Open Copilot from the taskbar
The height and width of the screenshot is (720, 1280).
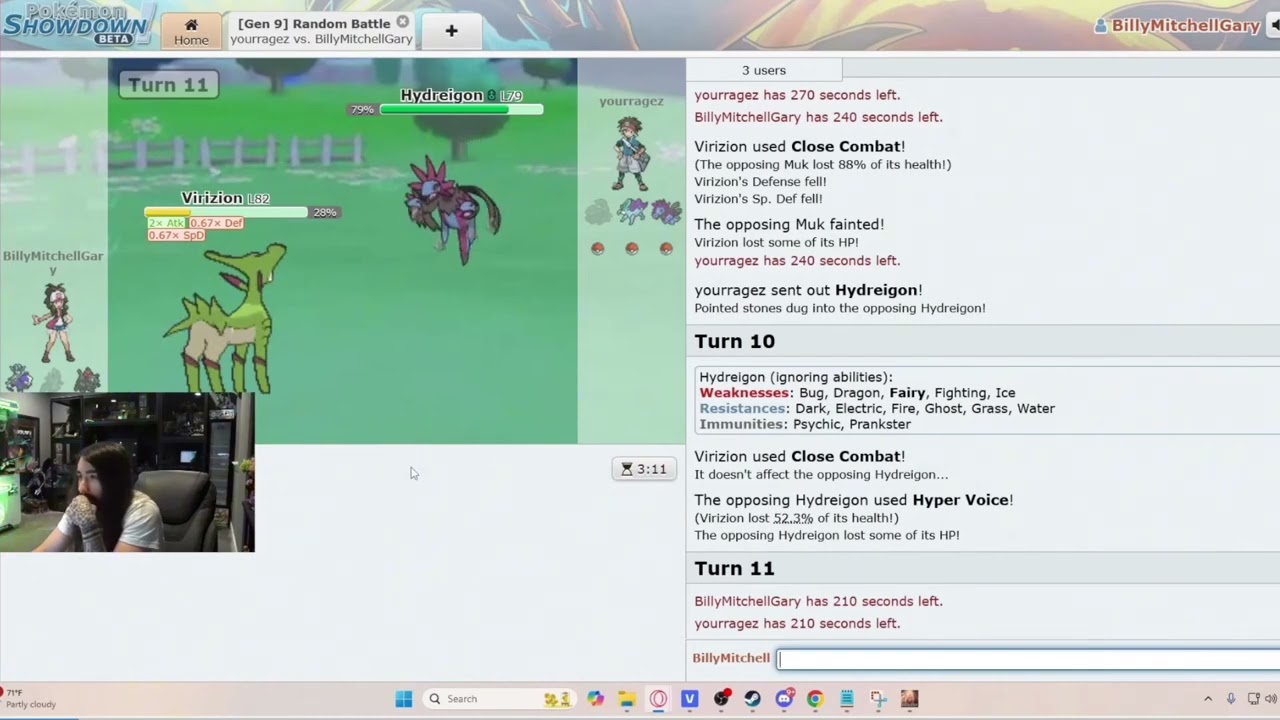(595, 699)
